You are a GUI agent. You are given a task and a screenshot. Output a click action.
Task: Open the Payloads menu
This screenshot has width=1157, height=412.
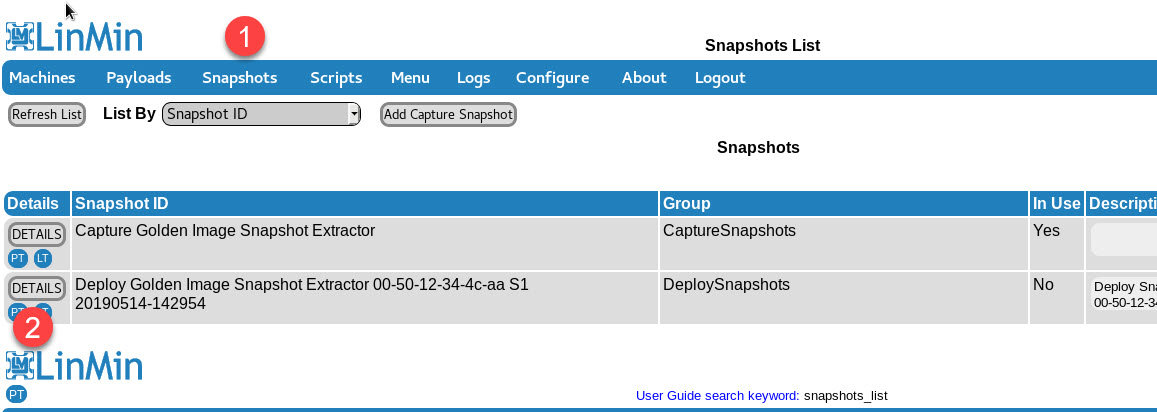(139, 78)
